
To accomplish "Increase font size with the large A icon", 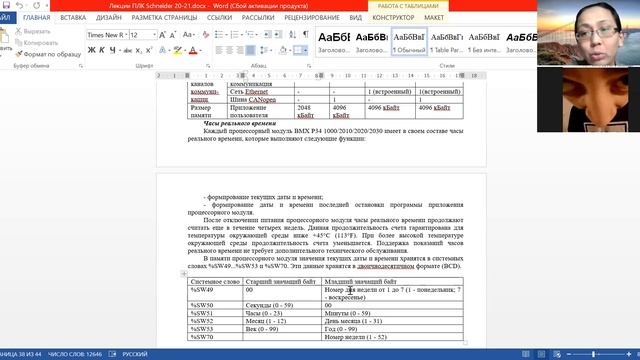I will (162, 35).
